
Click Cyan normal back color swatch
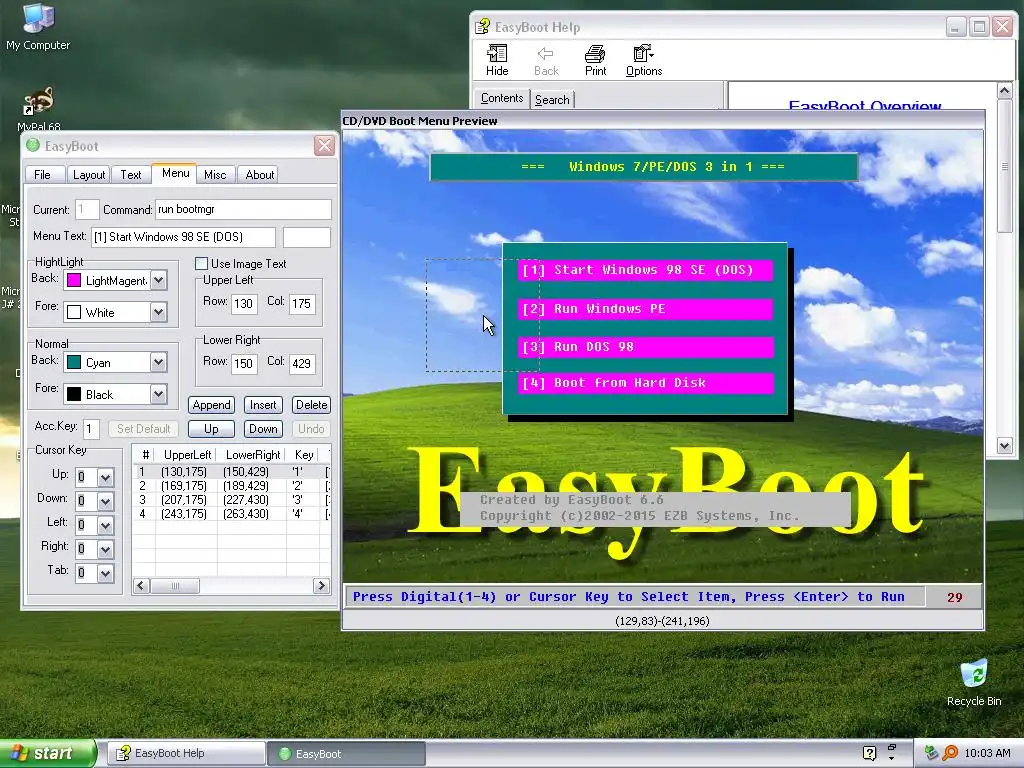coord(74,362)
